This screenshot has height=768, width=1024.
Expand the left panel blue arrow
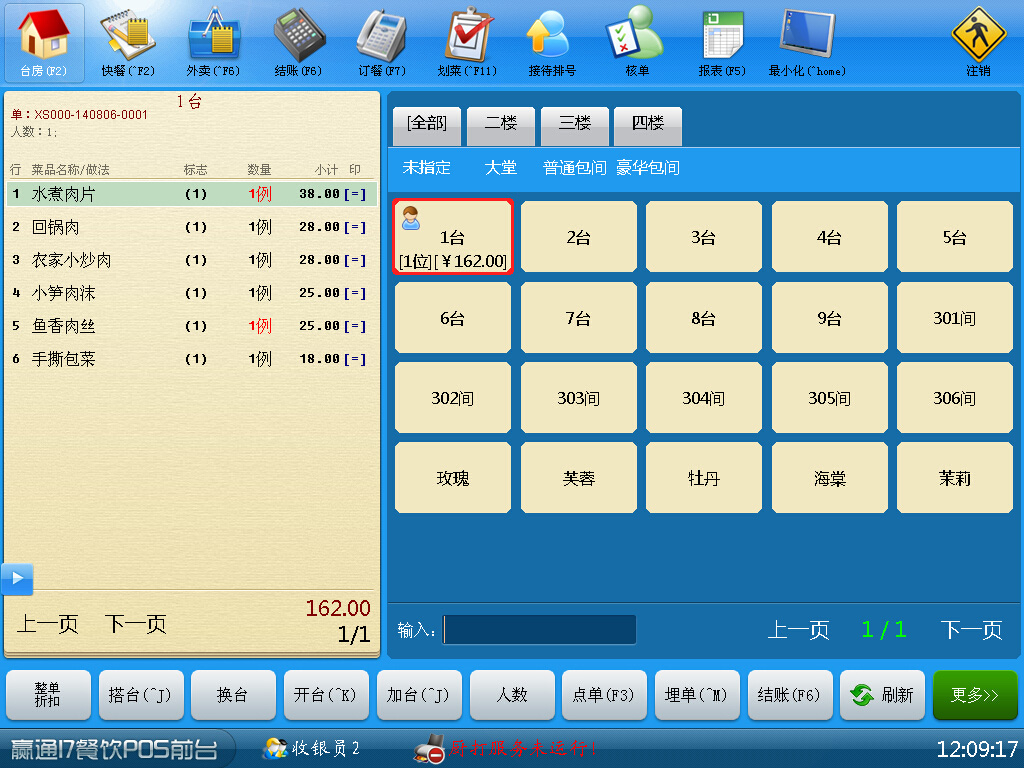[x=17, y=579]
